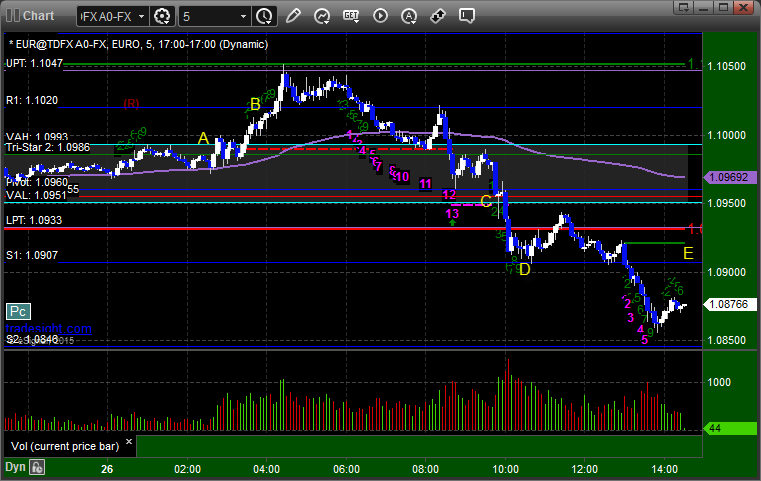The width and height of the screenshot is (761, 481).
Task: Click the UPT: 1.1047 level label
Action: (x=34, y=63)
